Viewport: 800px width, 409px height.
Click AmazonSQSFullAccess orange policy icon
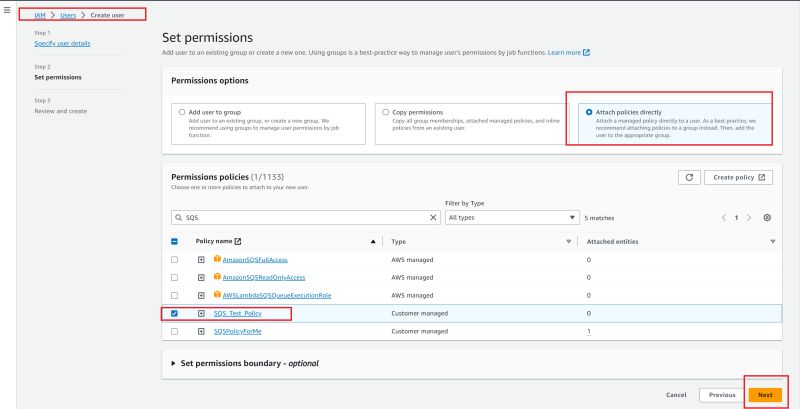pos(217,259)
